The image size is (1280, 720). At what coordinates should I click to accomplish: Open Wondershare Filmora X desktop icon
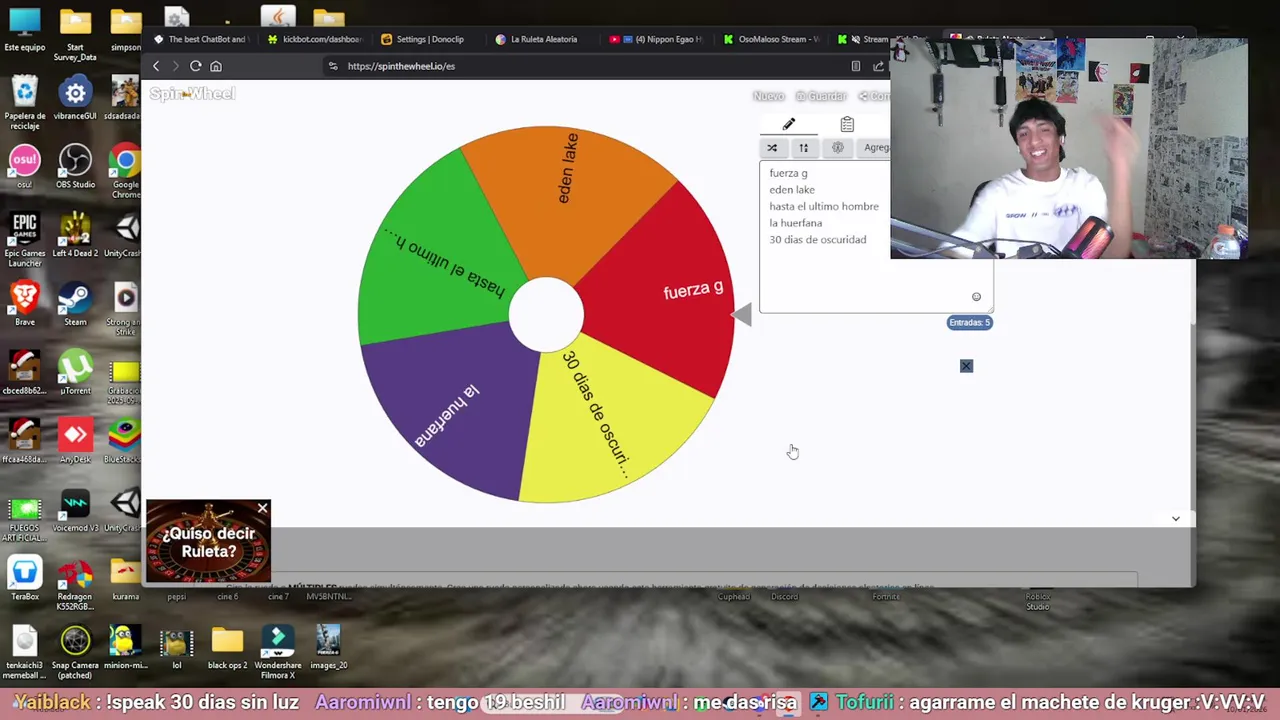click(x=278, y=653)
